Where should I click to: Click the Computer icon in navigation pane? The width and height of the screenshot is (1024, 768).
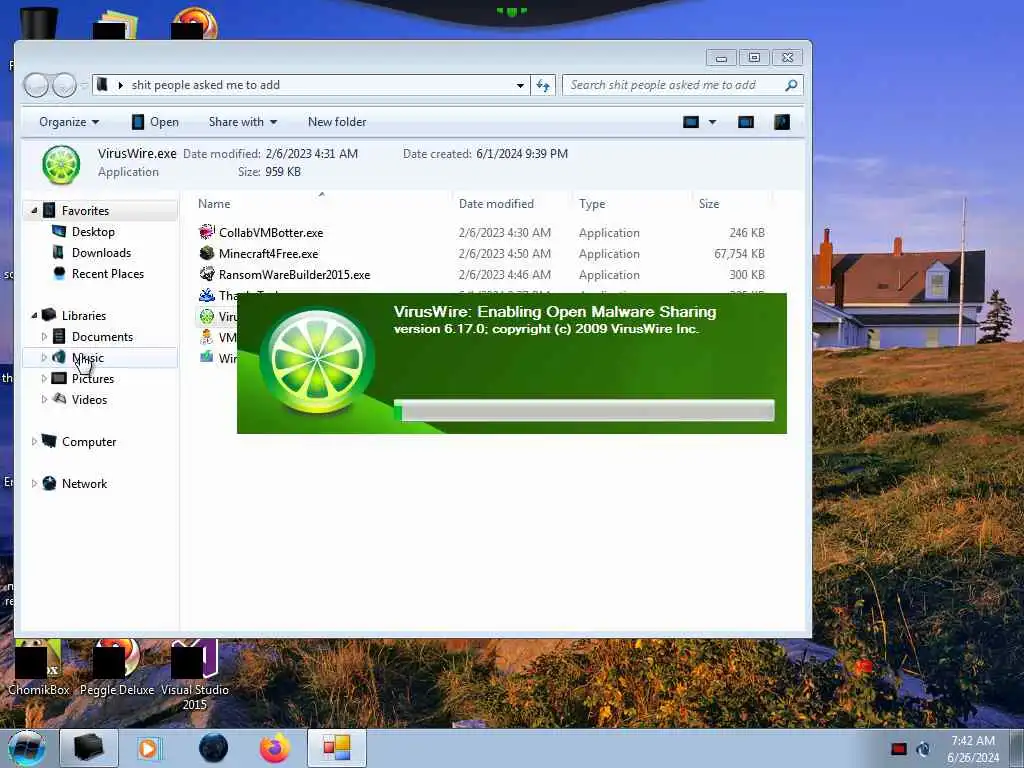coord(49,441)
